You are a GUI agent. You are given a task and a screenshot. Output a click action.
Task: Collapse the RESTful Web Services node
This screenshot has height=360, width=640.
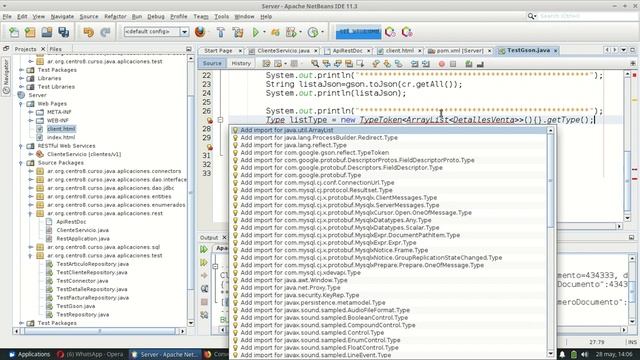(21, 146)
